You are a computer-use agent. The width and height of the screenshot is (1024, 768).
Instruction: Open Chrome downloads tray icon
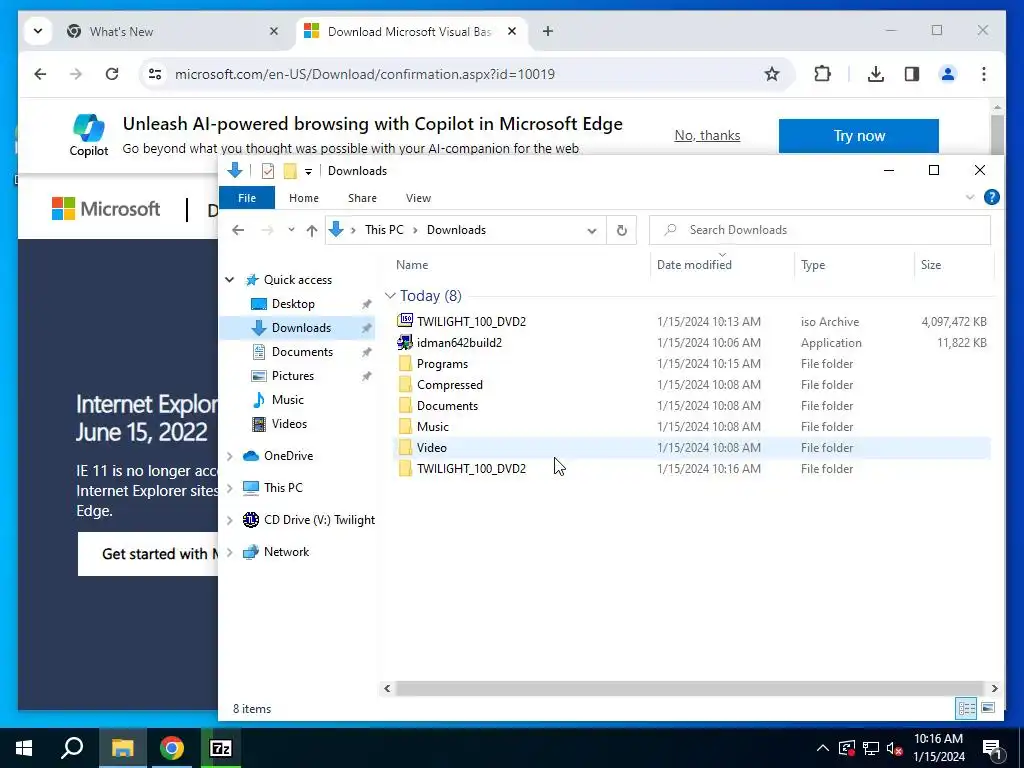pos(876,74)
